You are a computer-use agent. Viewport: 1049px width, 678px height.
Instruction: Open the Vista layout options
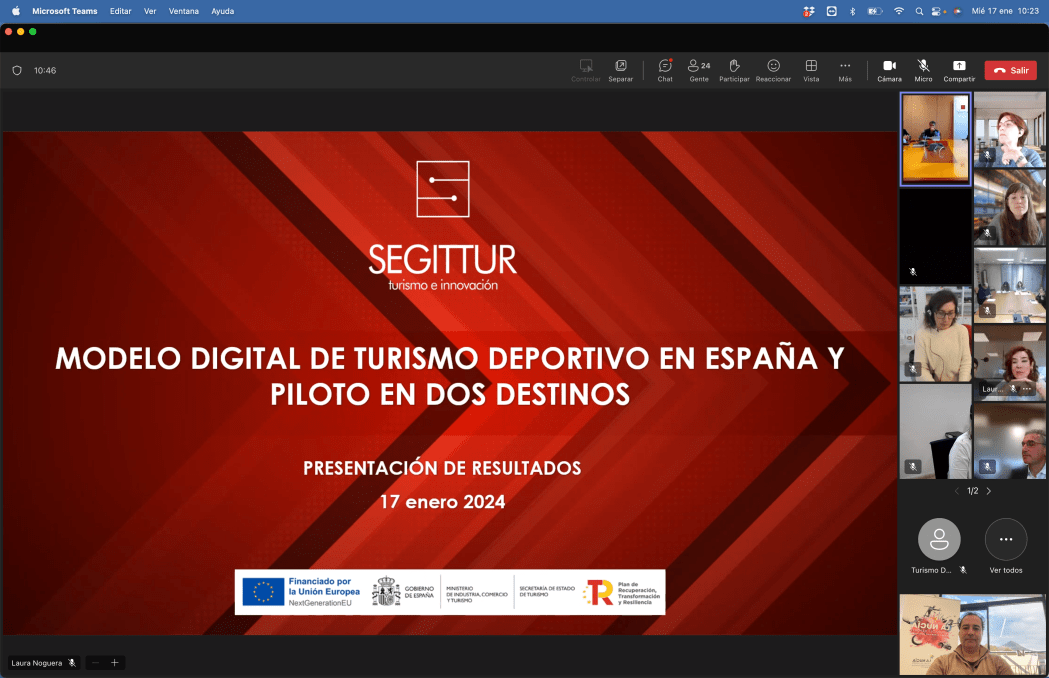point(811,66)
